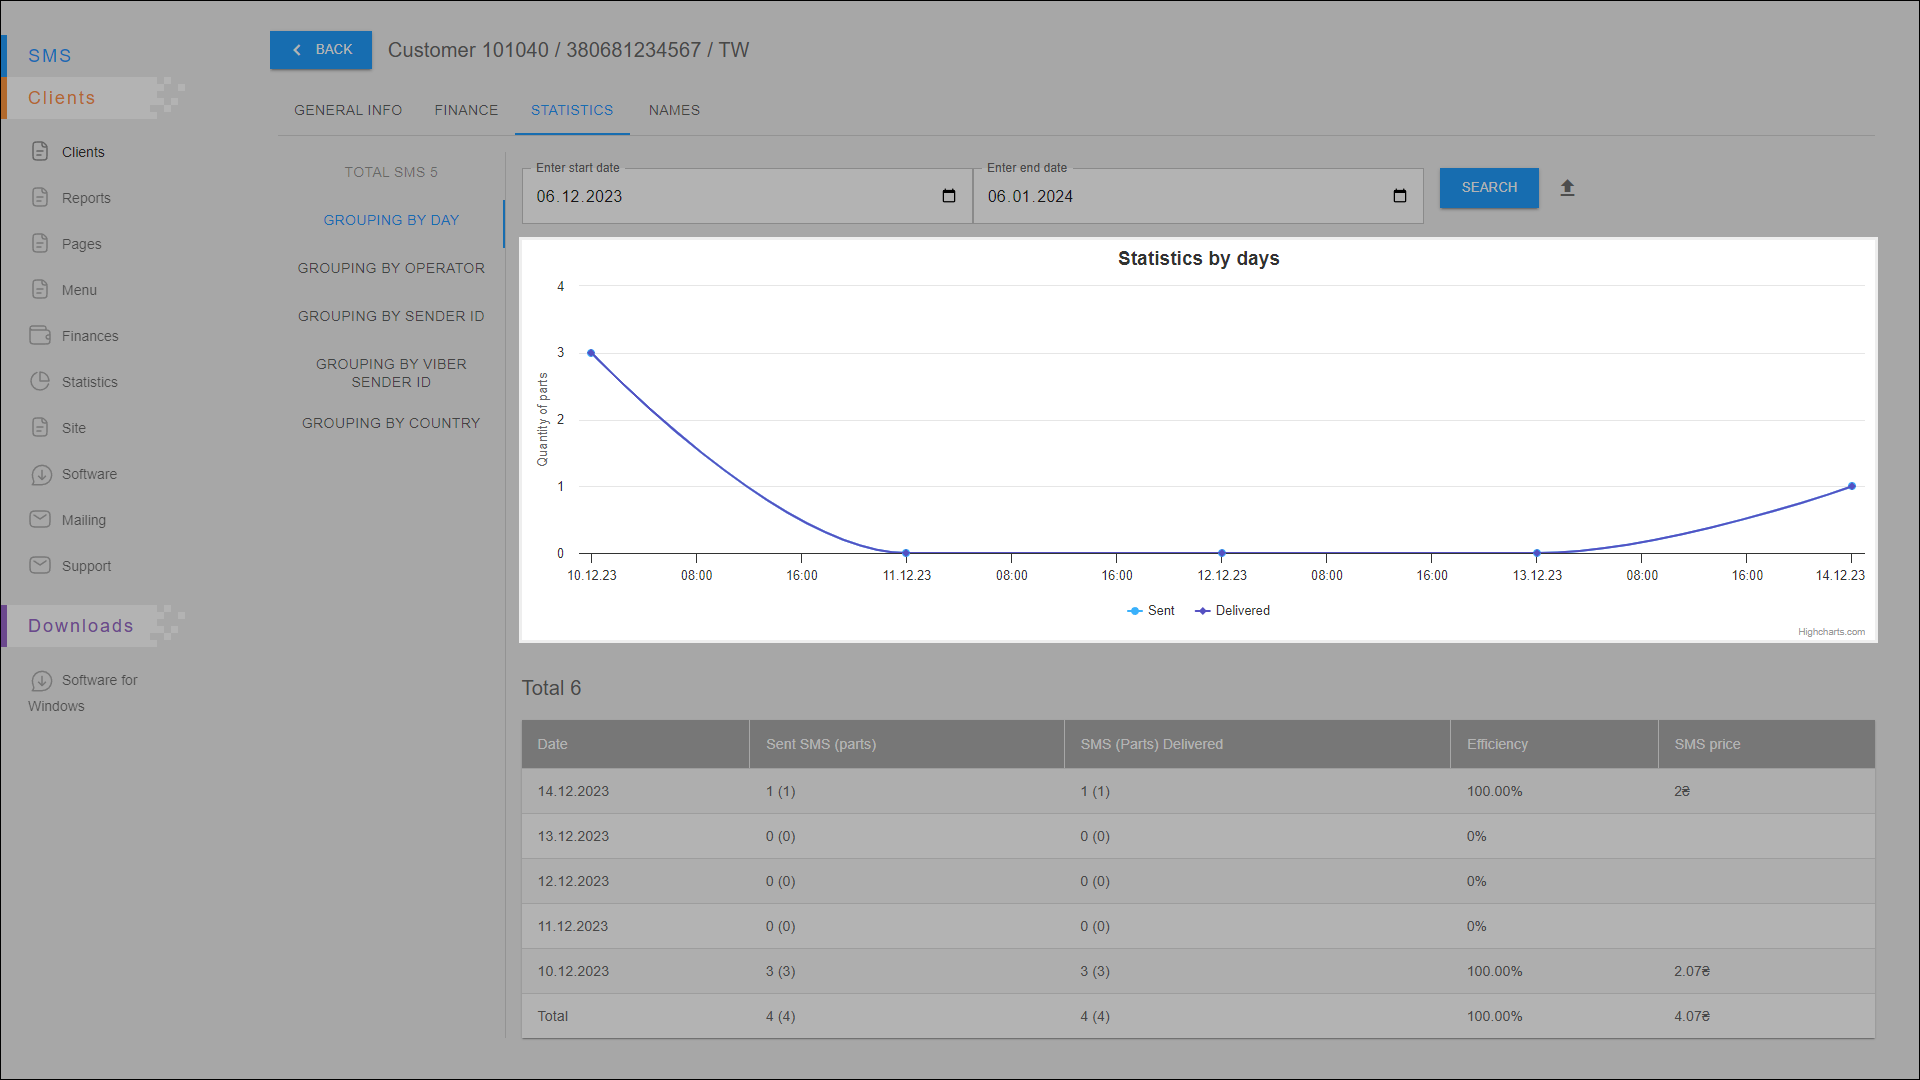
Task: Open the Names tab
Action: tap(674, 110)
